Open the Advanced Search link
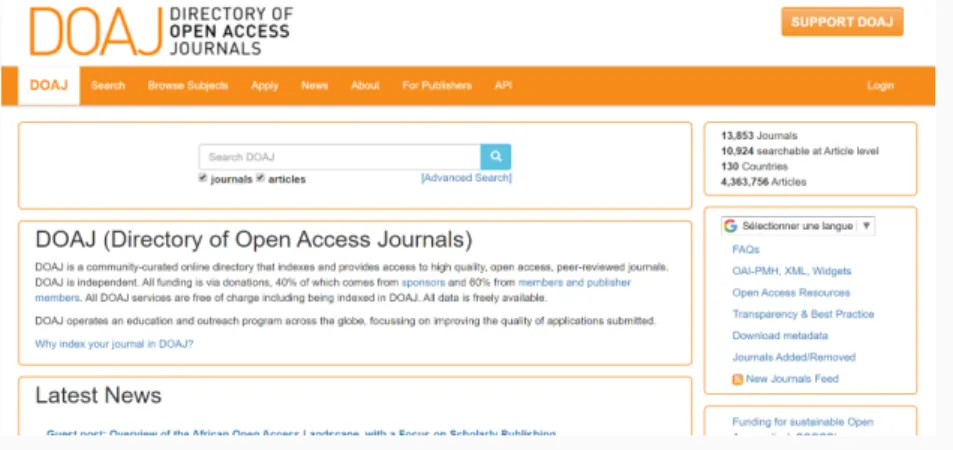The height and width of the screenshot is (450, 953). tap(466, 178)
